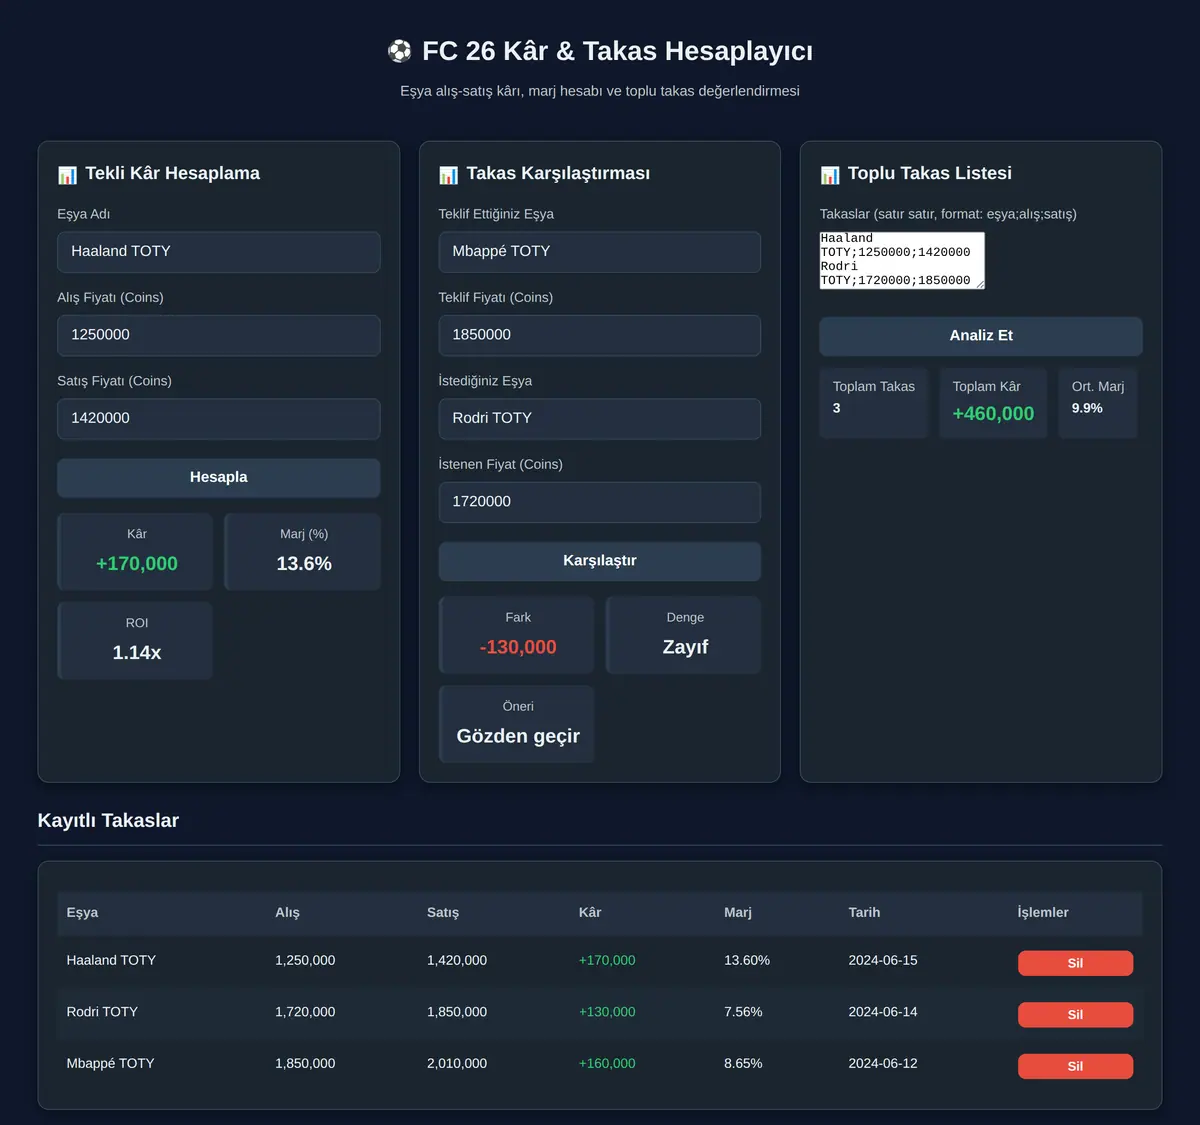Click the Toplam Kâr value +460,000
The height and width of the screenshot is (1125, 1200).
(x=993, y=414)
